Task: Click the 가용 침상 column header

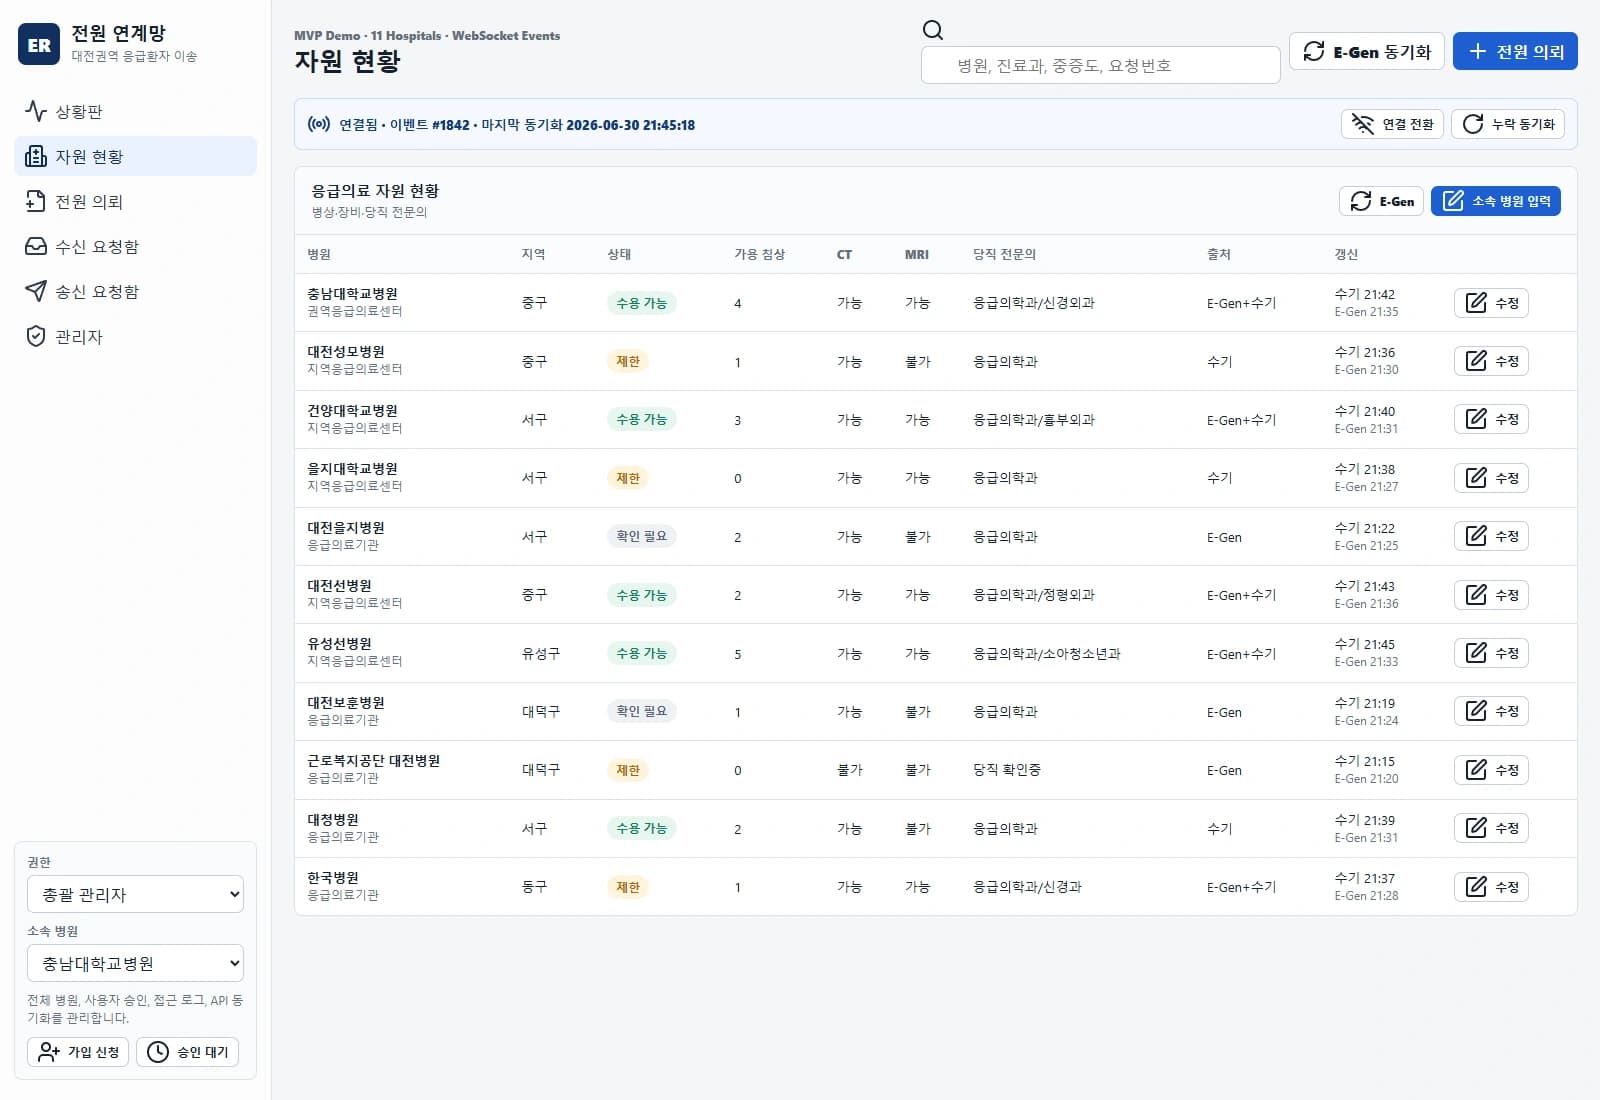Action: [759, 254]
